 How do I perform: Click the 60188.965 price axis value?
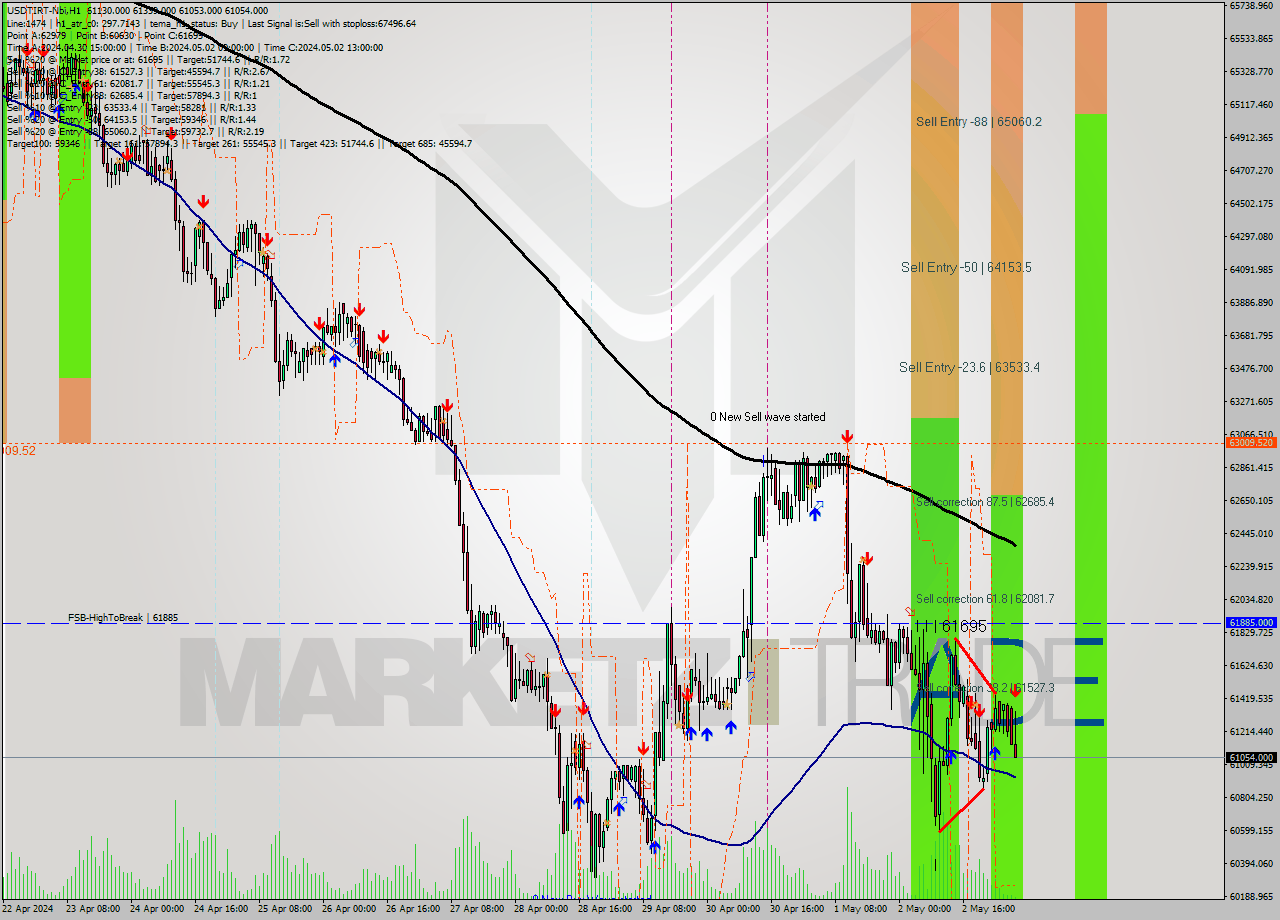1250,896
